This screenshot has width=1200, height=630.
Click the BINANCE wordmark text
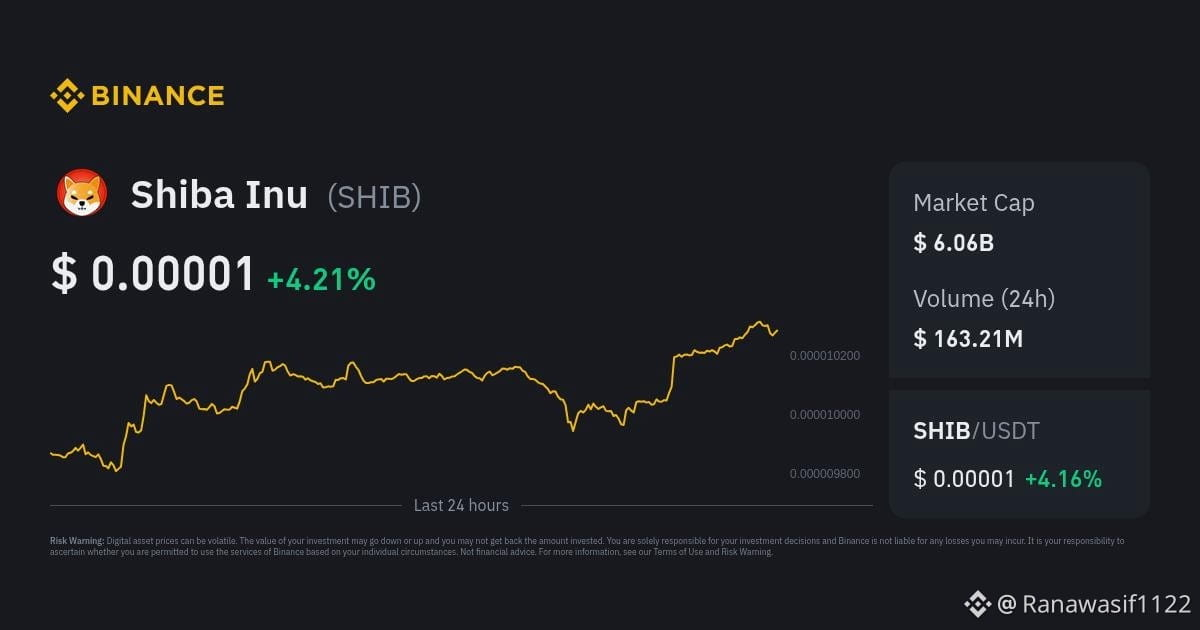click(158, 96)
